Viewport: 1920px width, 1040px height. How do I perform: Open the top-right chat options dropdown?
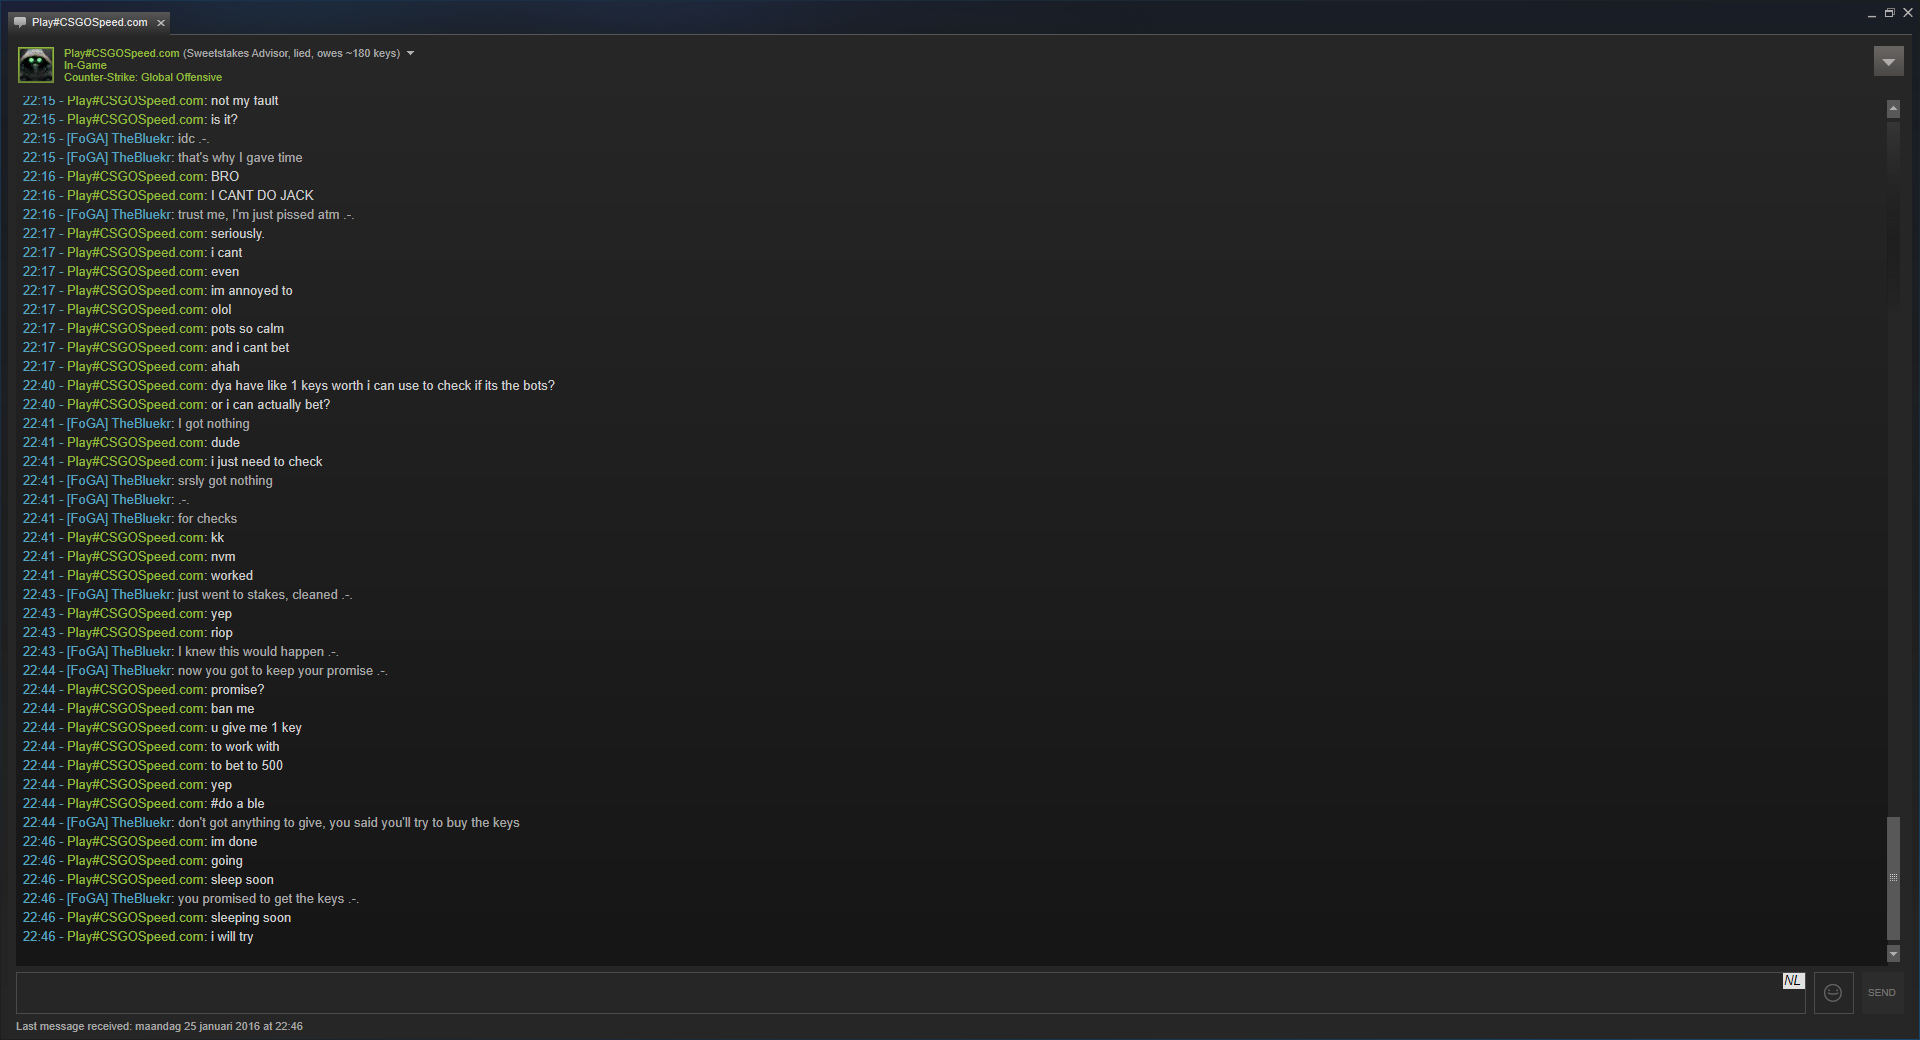[x=1888, y=62]
